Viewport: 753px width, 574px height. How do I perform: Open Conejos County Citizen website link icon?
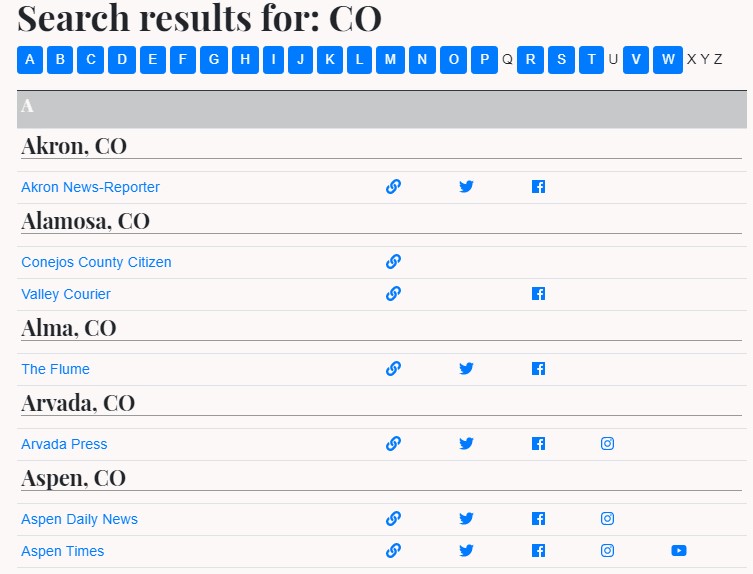click(393, 262)
